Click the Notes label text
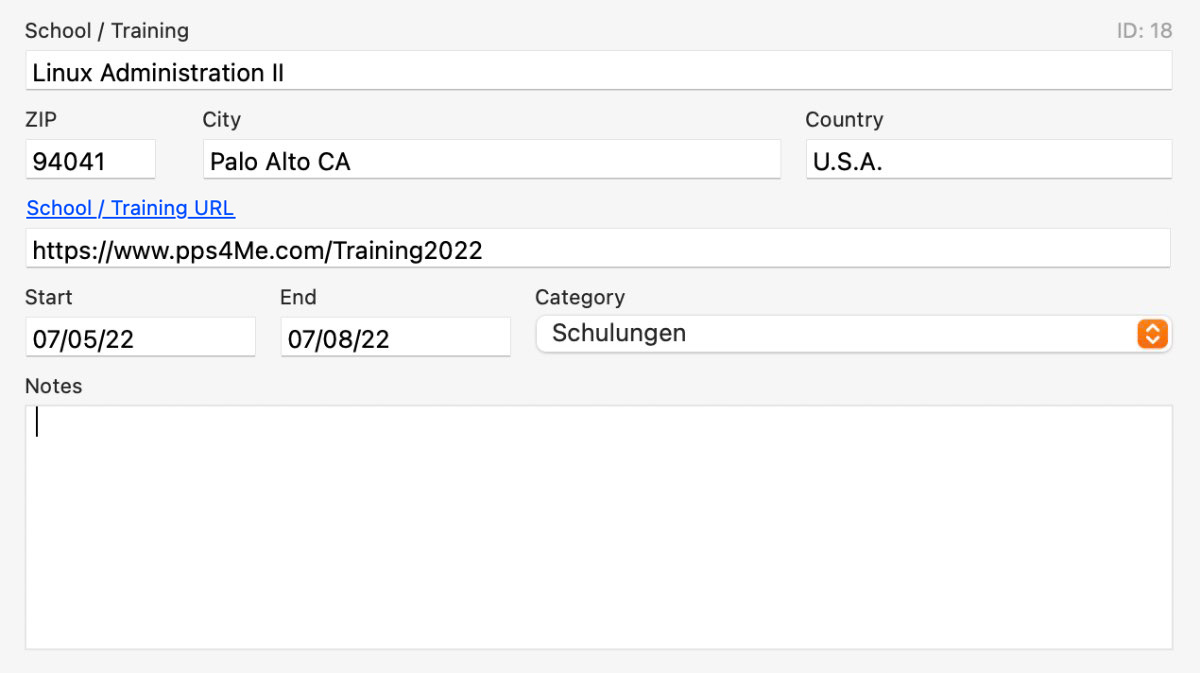 [x=54, y=386]
